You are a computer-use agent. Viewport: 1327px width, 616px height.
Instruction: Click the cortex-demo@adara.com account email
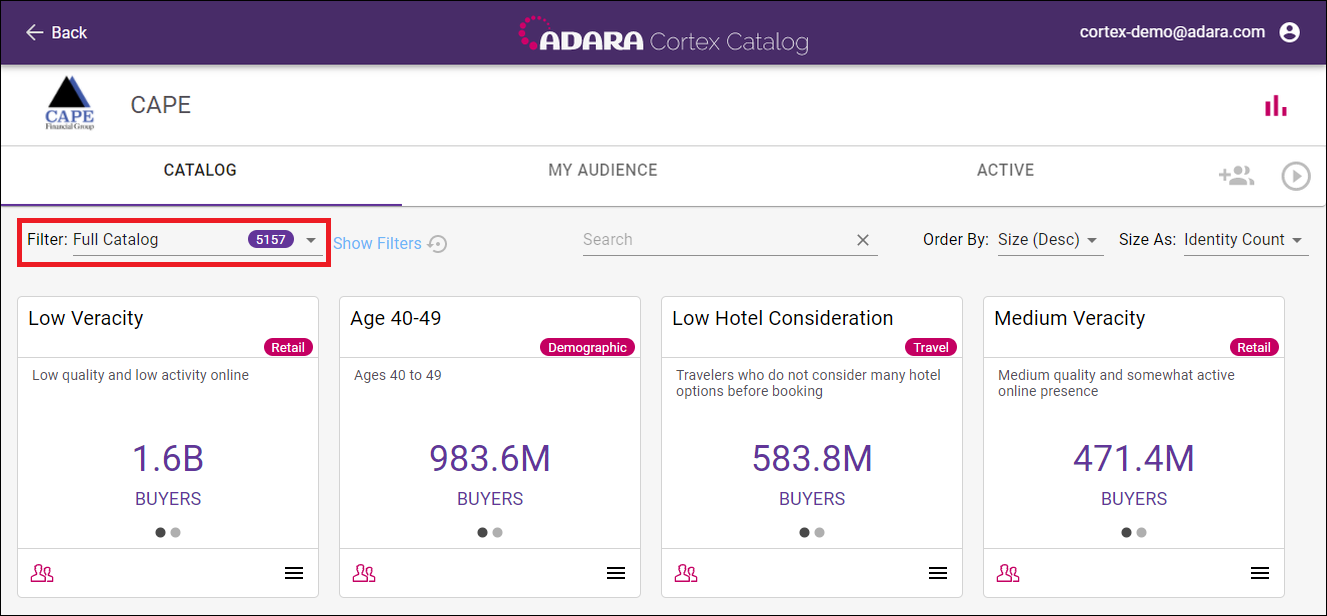pos(1172,32)
